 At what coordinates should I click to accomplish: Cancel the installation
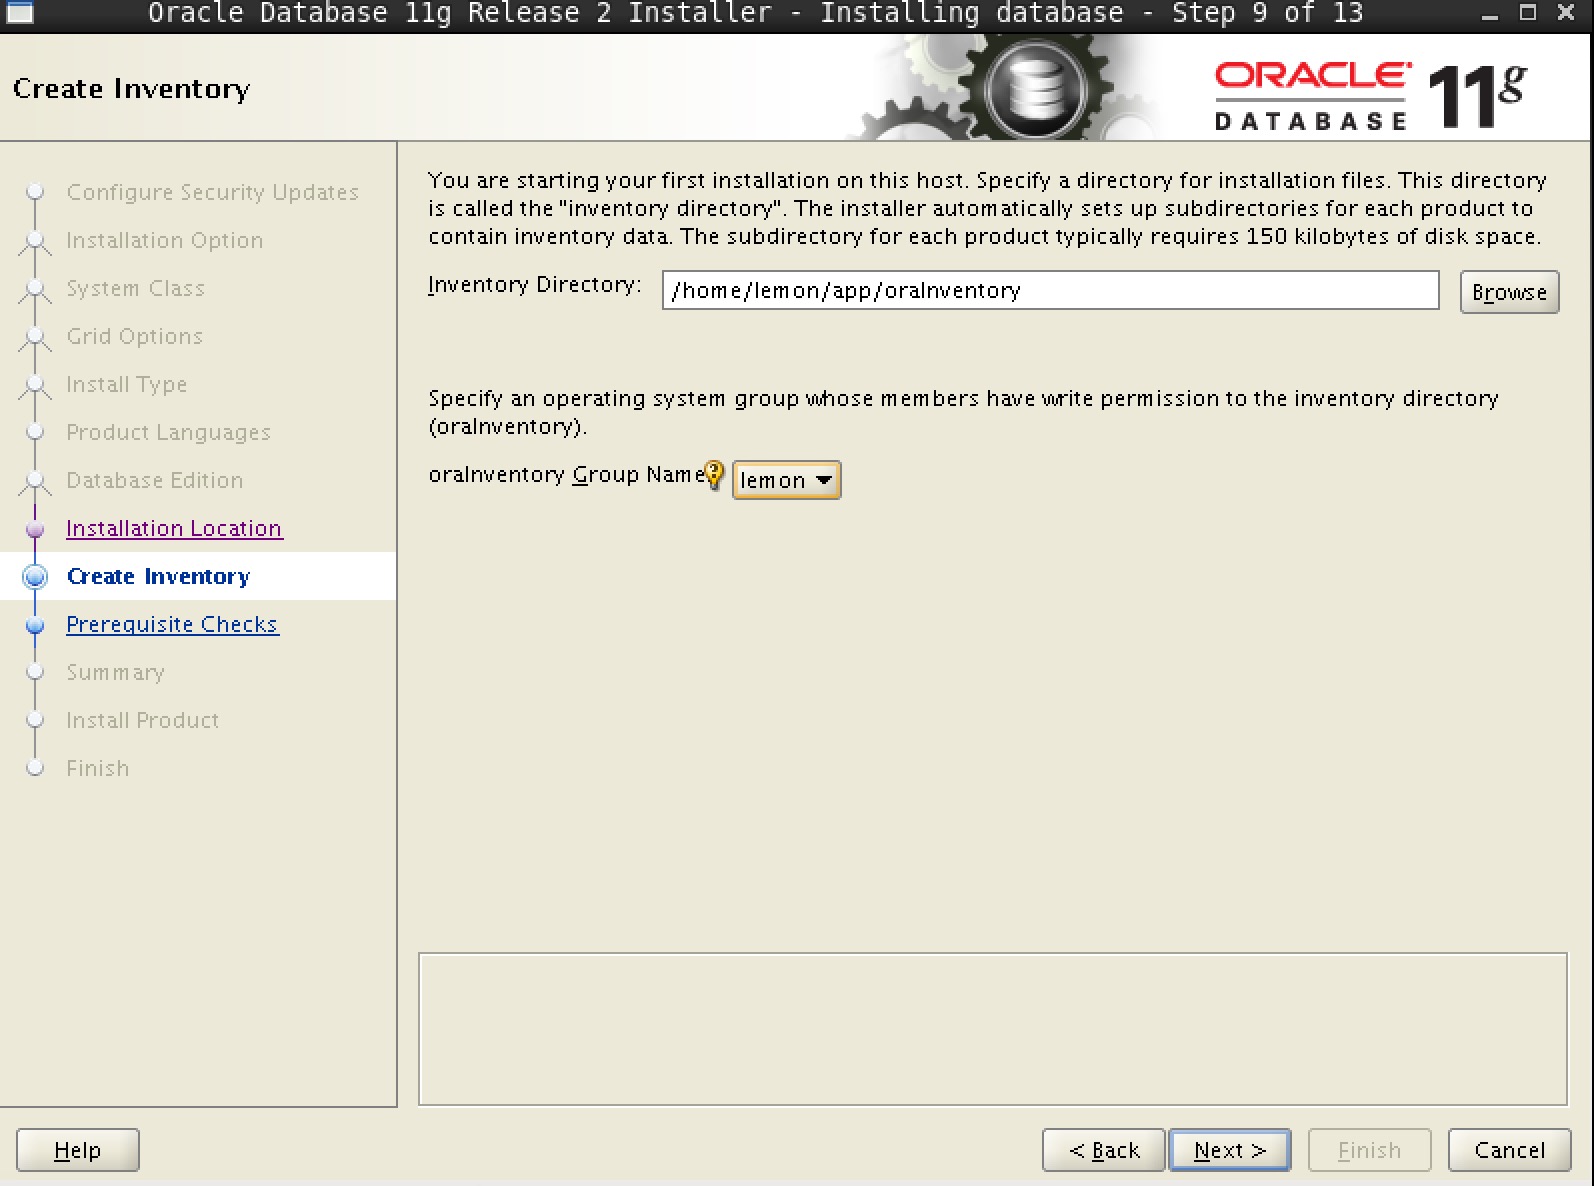pyautogui.click(x=1510, y=1150)
